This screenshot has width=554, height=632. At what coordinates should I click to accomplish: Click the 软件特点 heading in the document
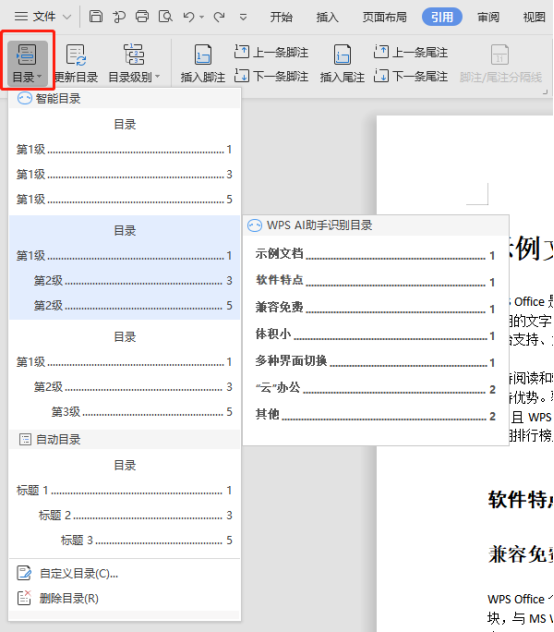click(521, 500)
